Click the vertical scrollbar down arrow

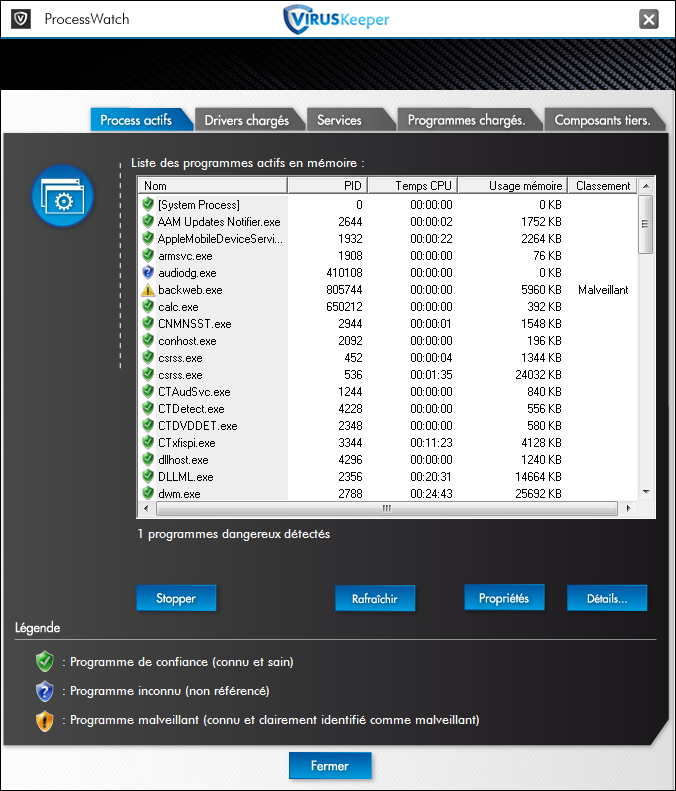[646, 492]
